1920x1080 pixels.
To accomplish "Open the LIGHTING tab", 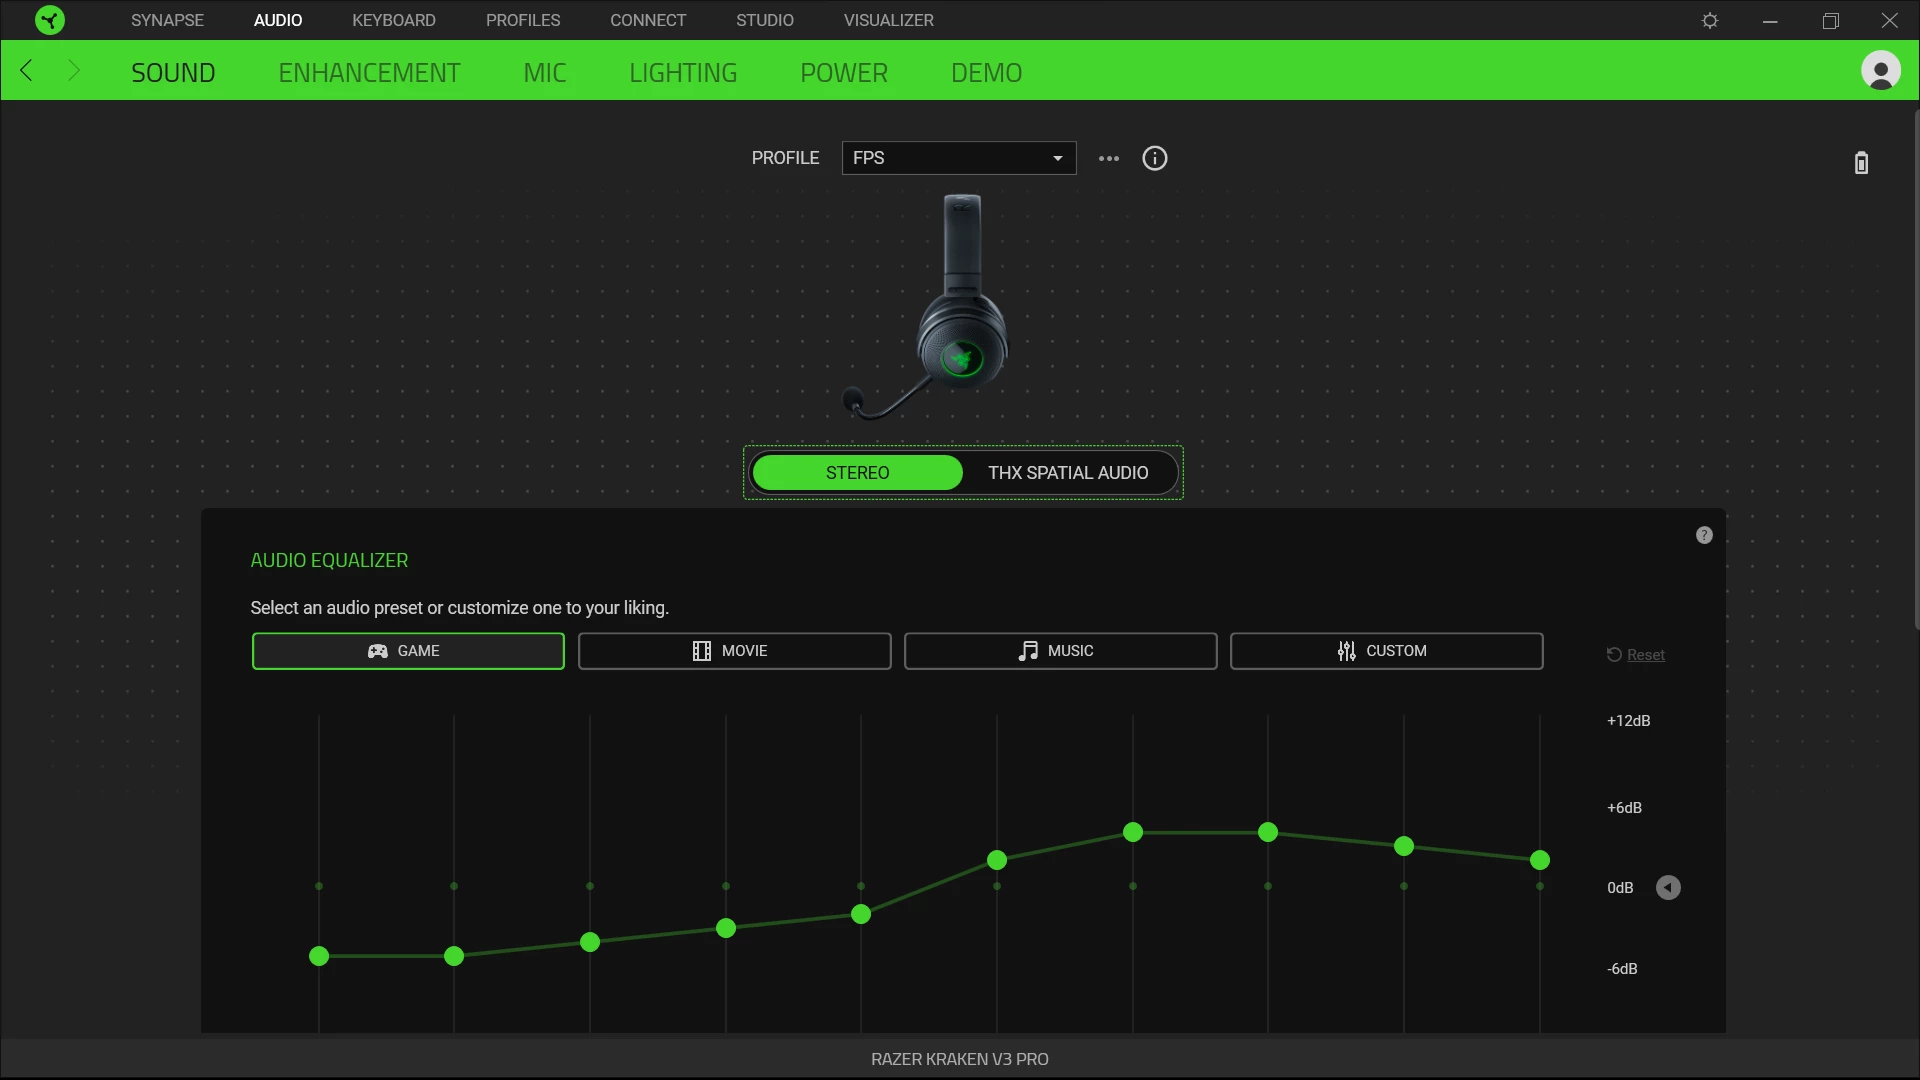I will point(683,72).
